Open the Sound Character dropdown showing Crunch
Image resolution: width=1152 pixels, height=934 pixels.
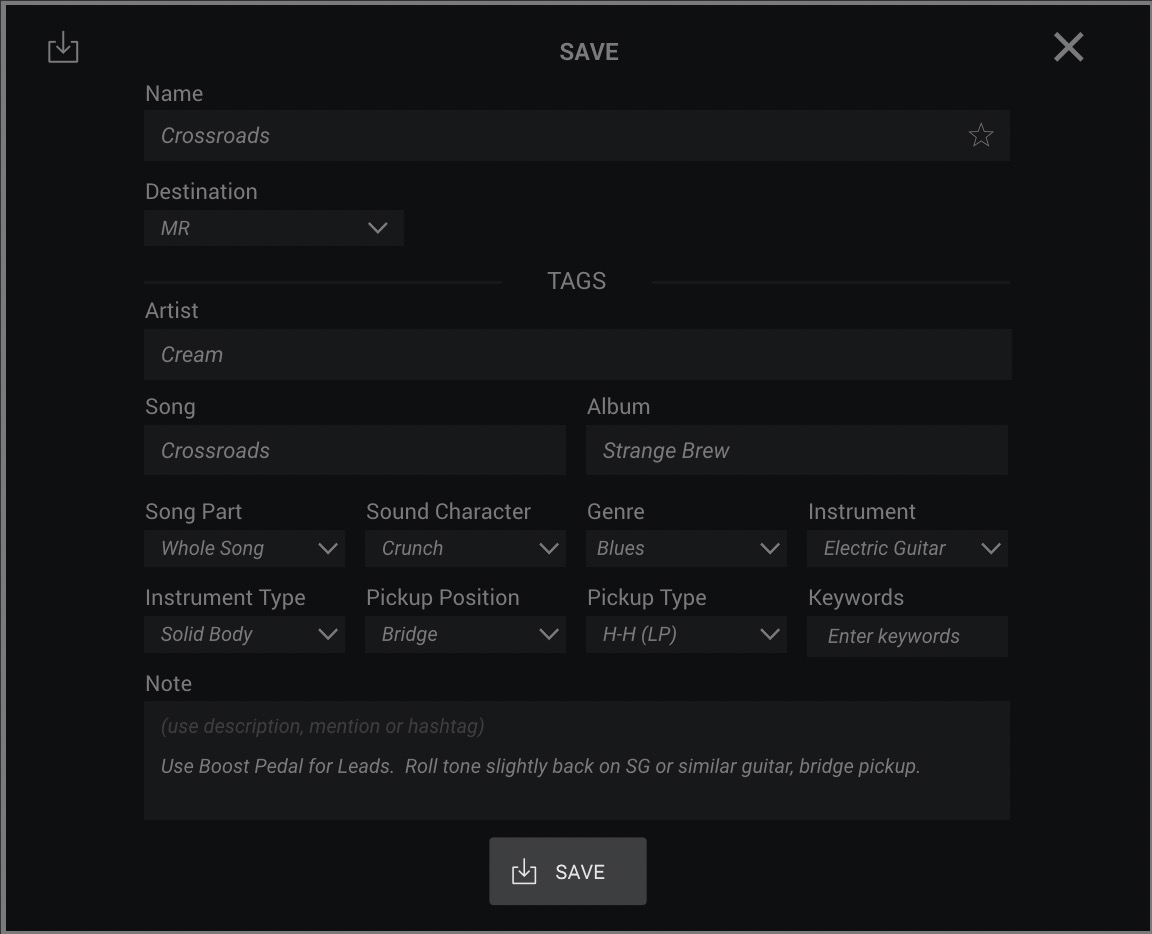coord(466,548)
